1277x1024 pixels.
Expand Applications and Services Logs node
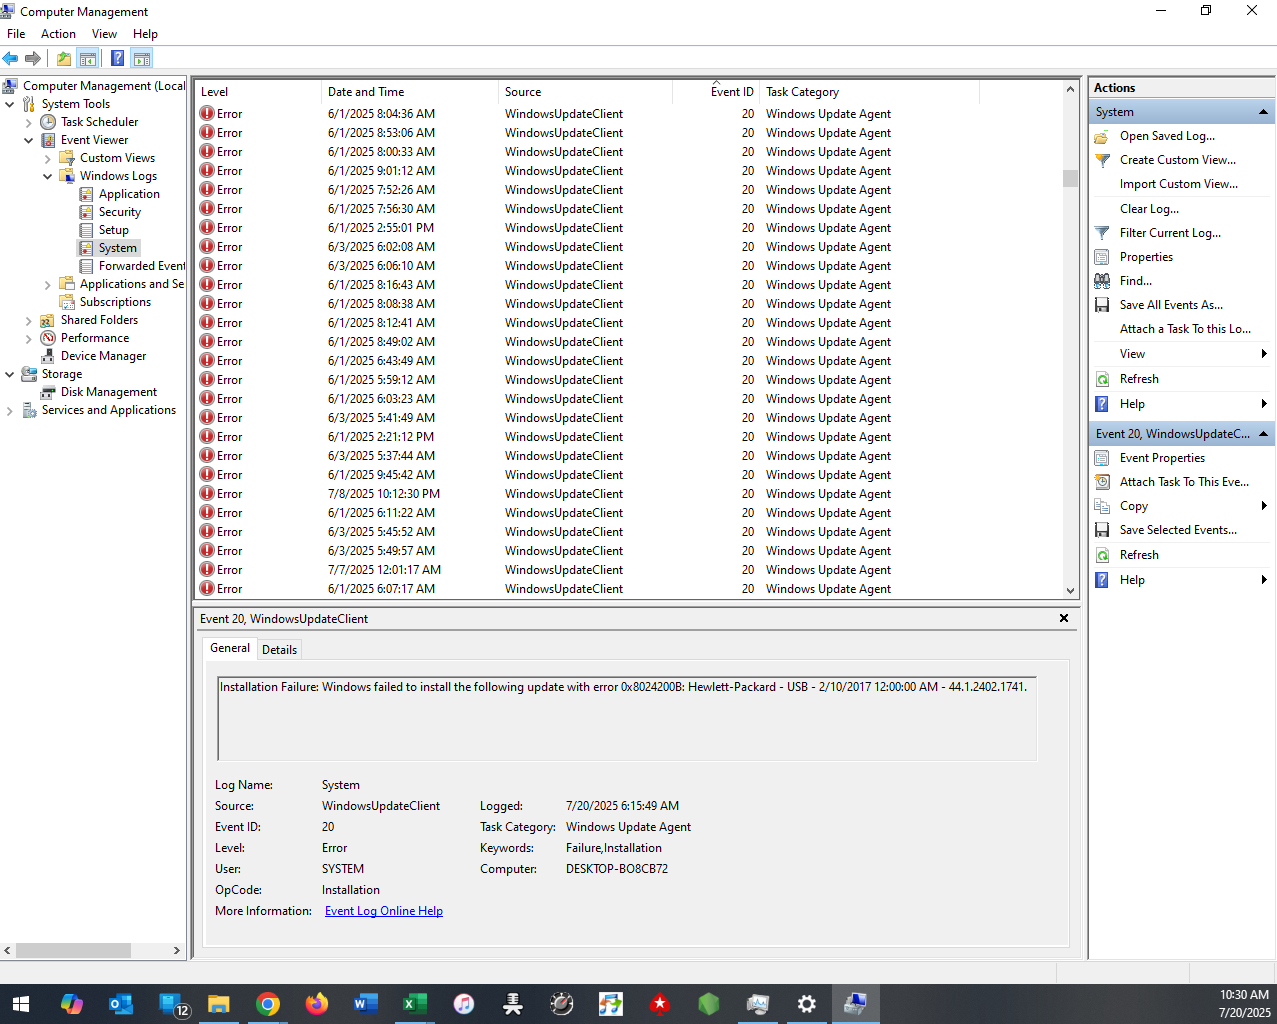pyautogui.click(x=48, y=284)
